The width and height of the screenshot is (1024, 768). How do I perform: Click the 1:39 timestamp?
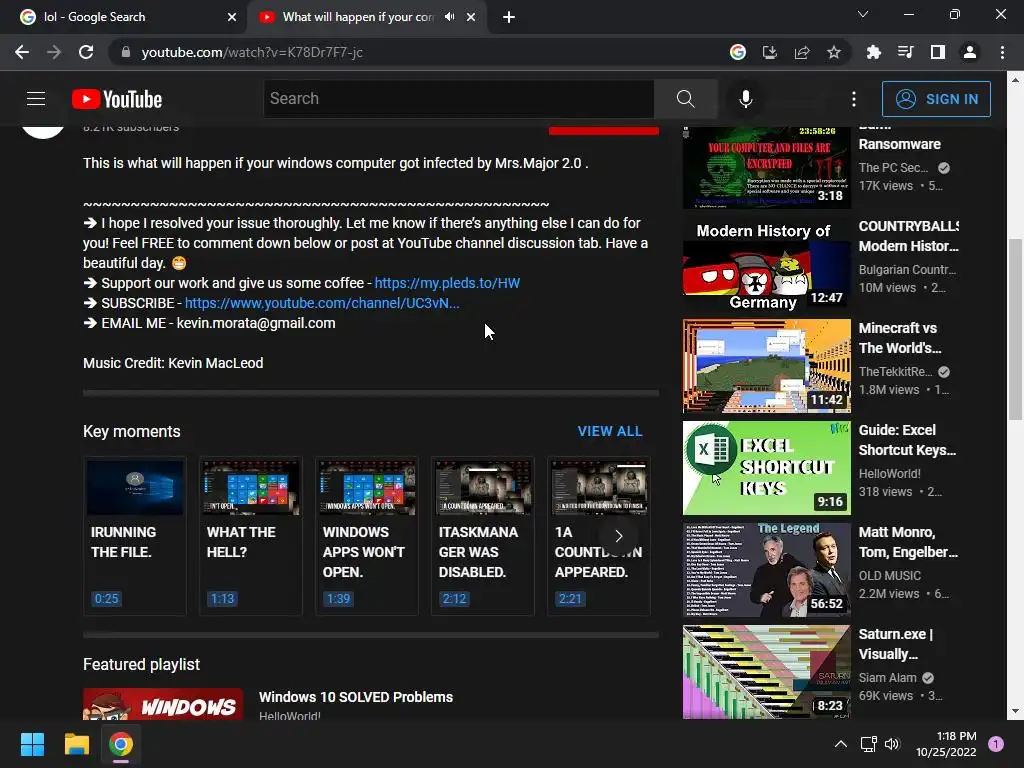(x=338, y=598)
